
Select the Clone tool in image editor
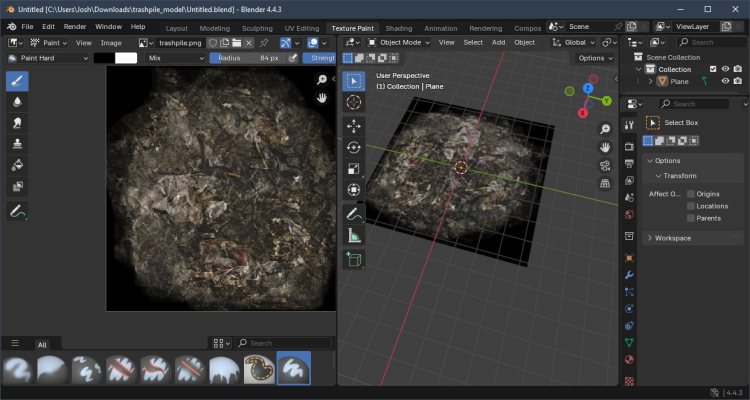(18, 143)
